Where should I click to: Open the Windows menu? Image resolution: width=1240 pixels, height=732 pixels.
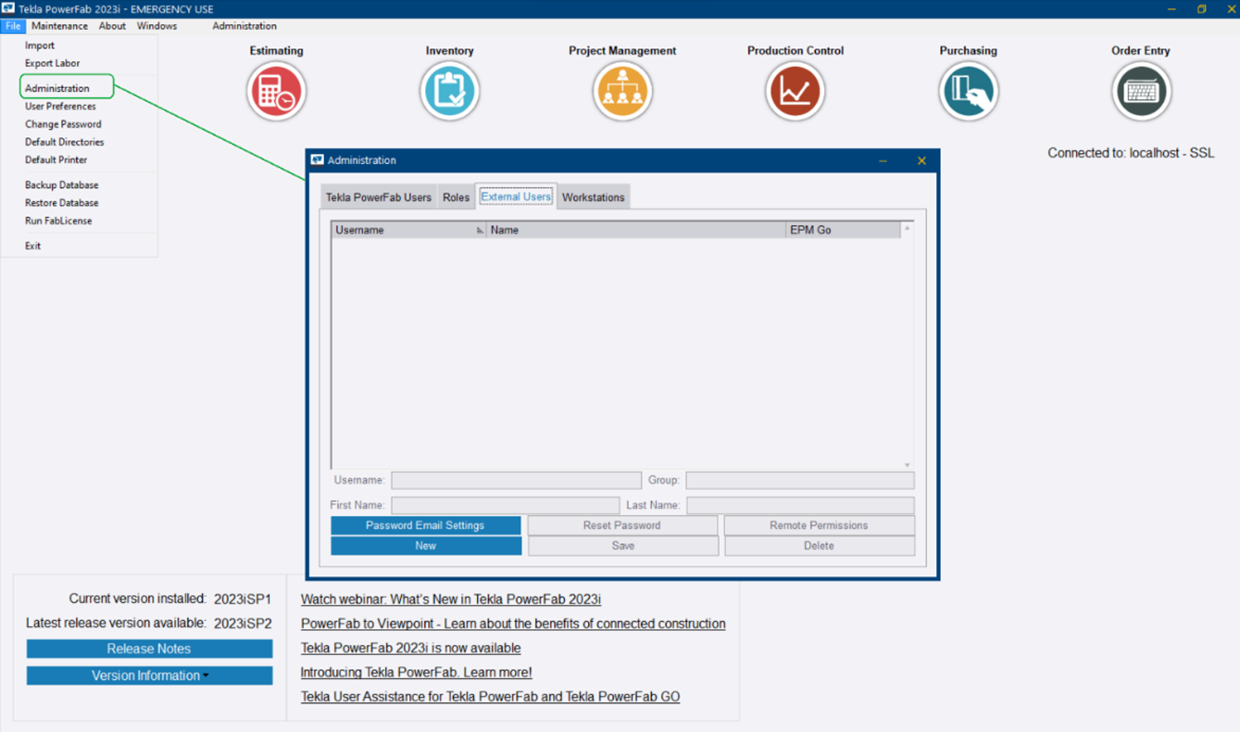(157, 26)
